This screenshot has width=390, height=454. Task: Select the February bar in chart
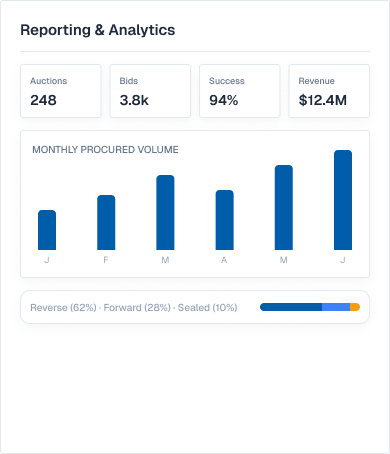point(106,222)
